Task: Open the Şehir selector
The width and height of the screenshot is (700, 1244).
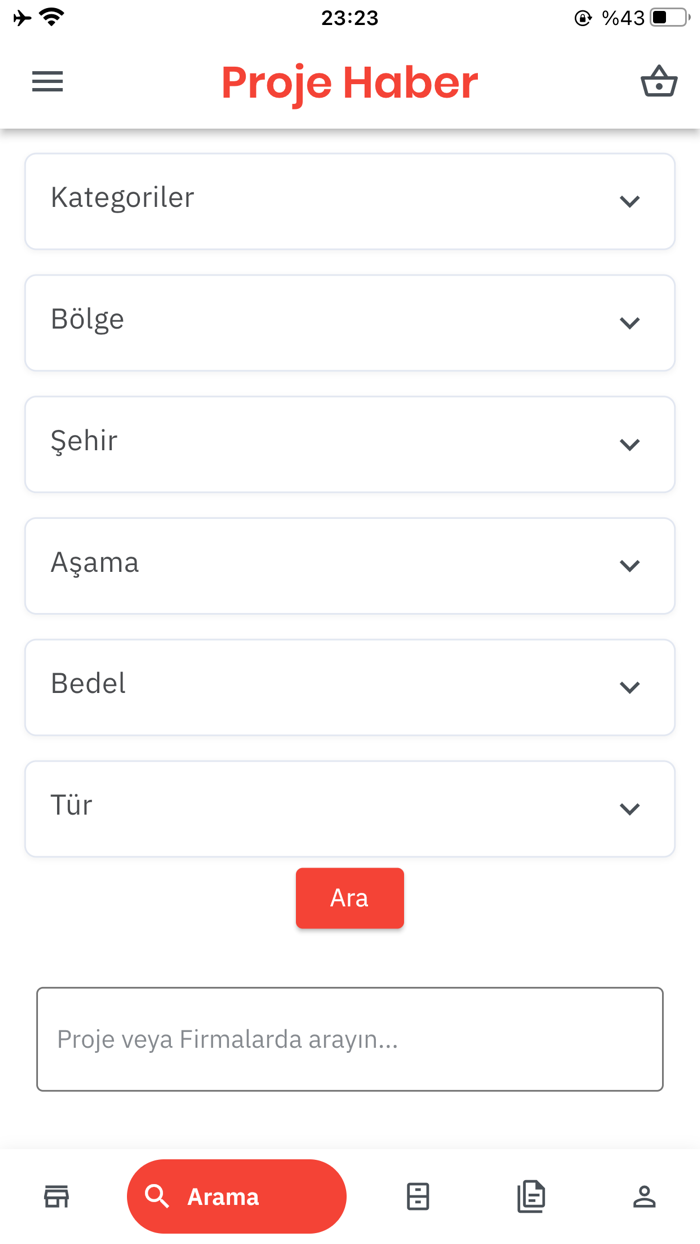Action: (x=349, y=444)
